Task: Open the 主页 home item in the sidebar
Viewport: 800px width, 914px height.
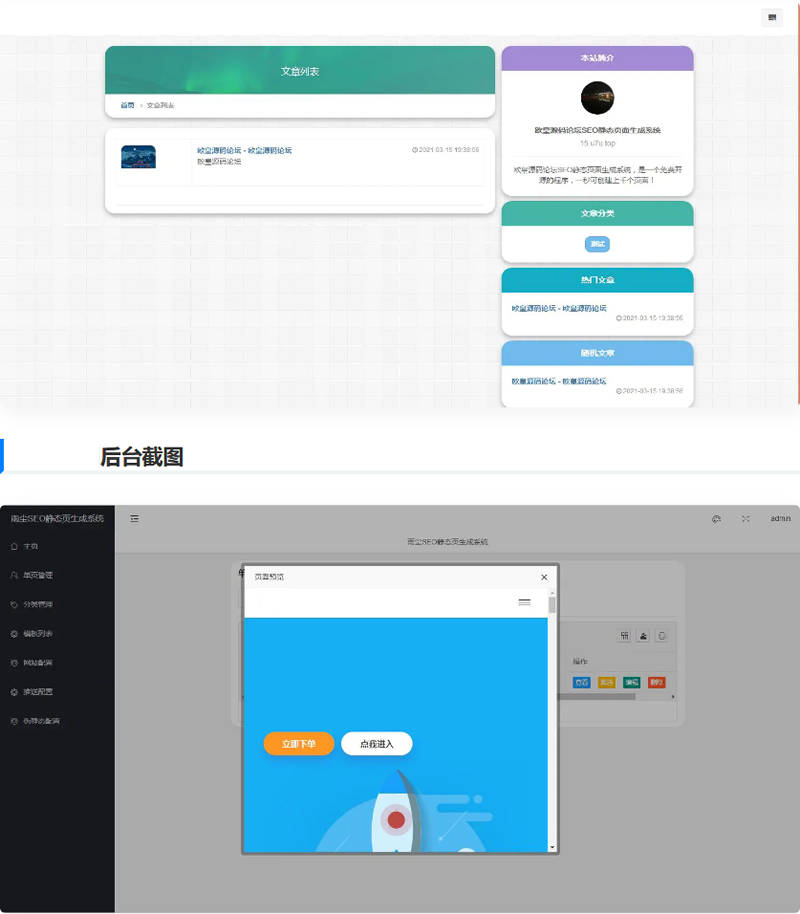Action: [57, 546]
